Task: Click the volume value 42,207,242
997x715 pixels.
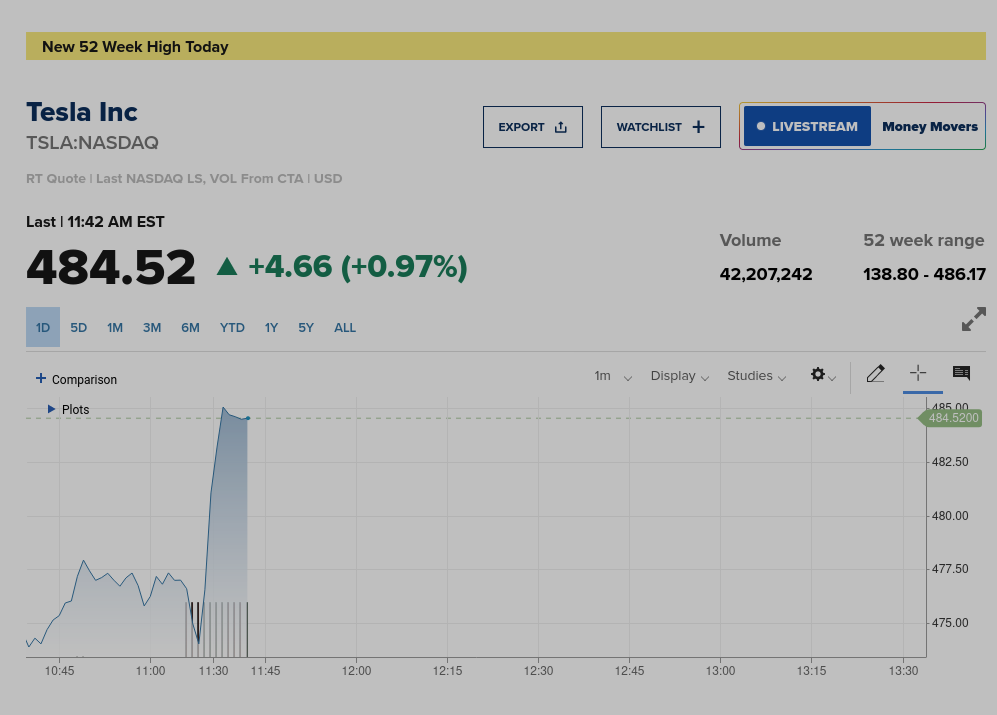Action: click(766, 274)
